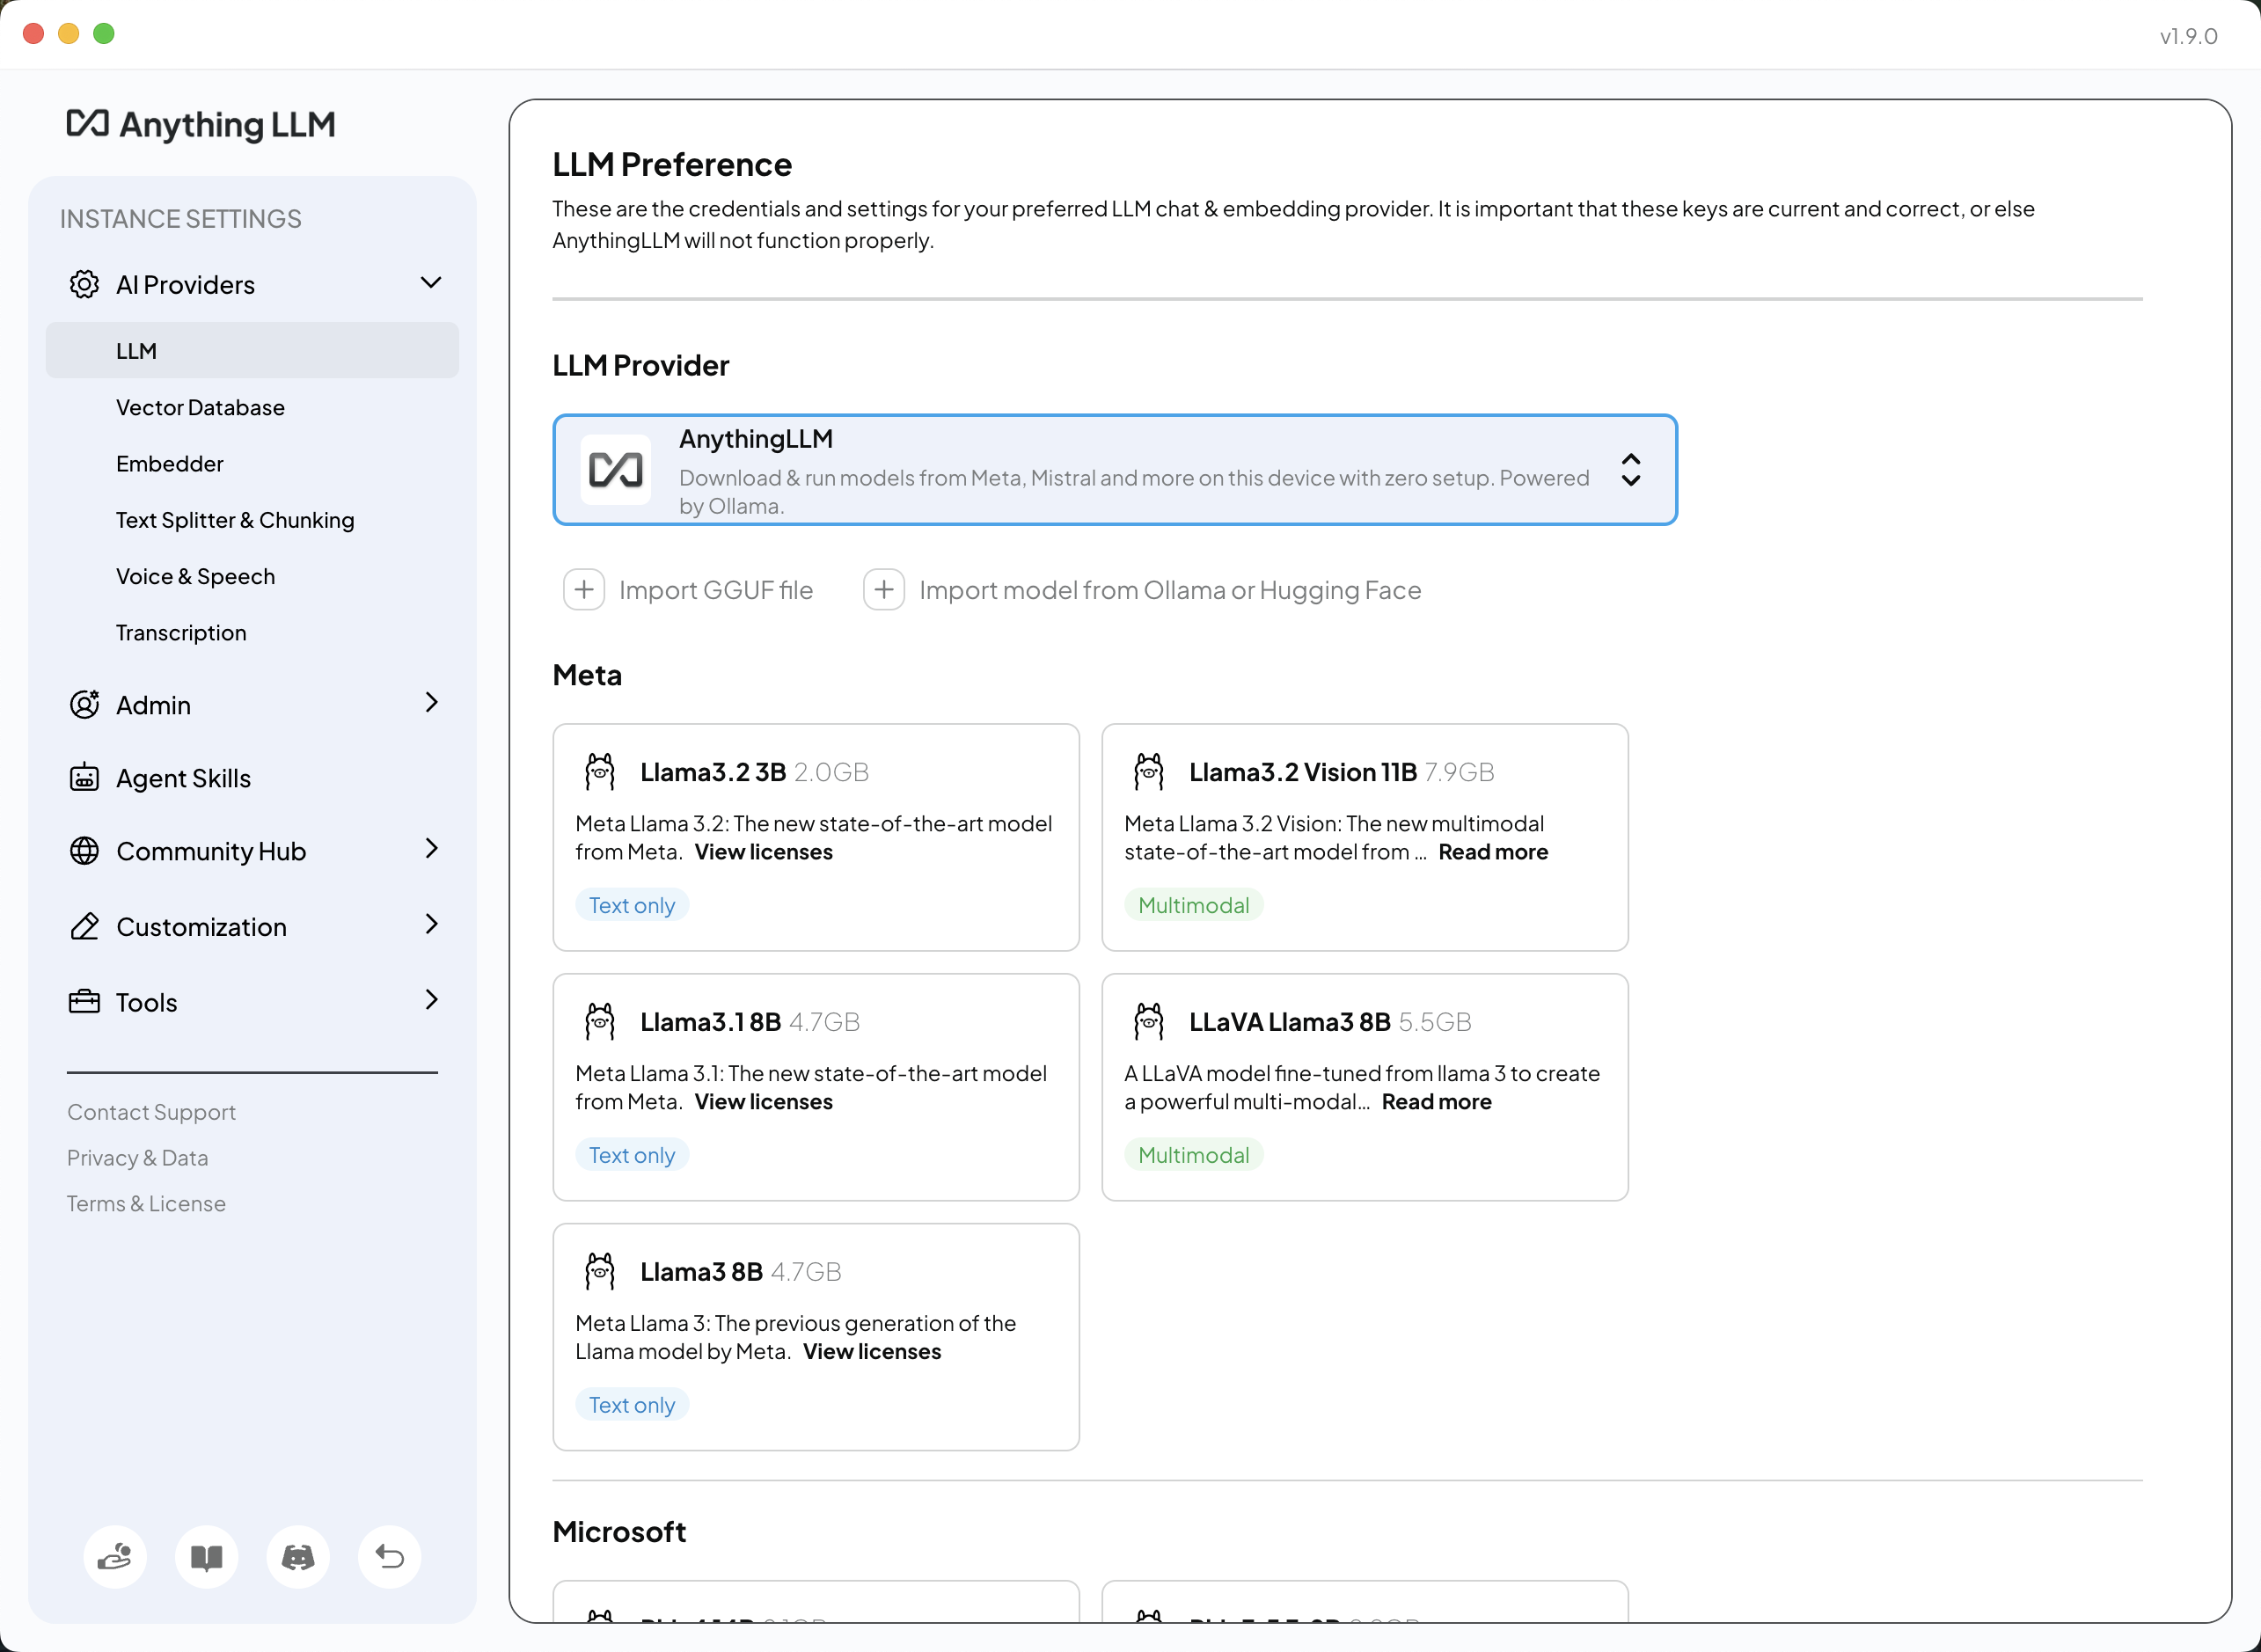
Task: Click llama icon on Llama3.2 Vision 11B card
Action: click(x=1149, y=772)
